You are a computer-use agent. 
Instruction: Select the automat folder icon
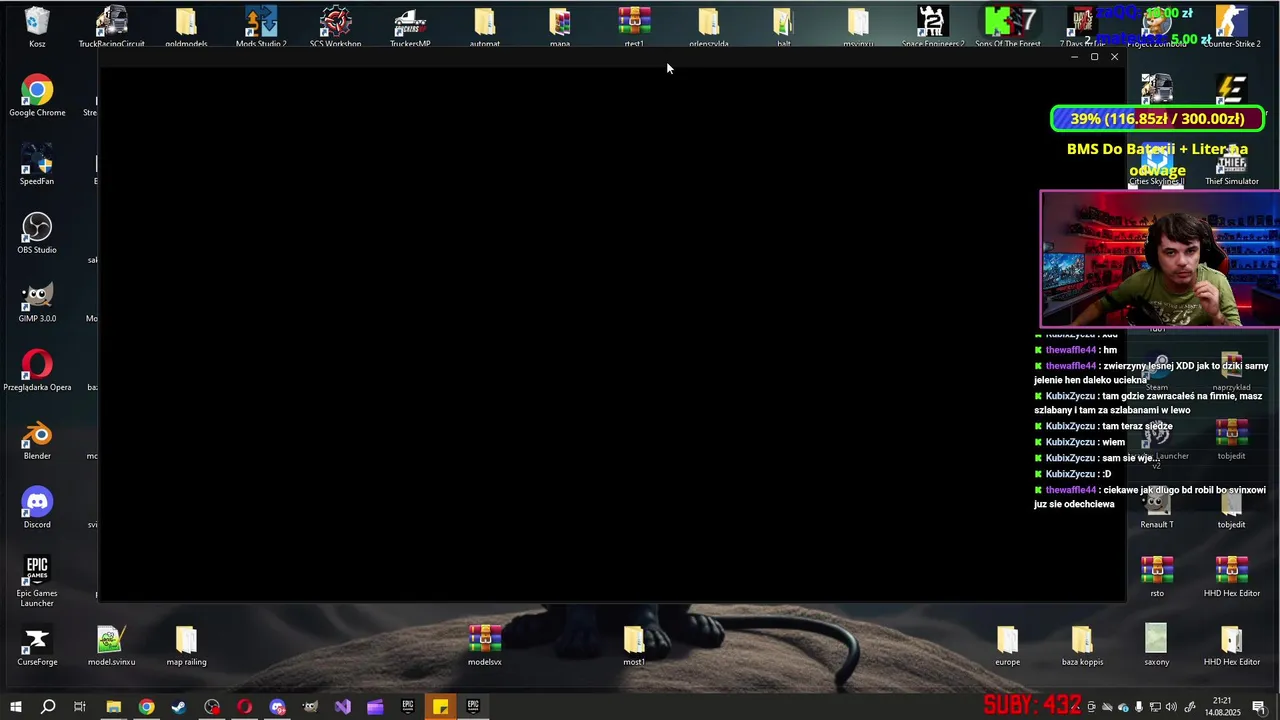coord(485,27)
